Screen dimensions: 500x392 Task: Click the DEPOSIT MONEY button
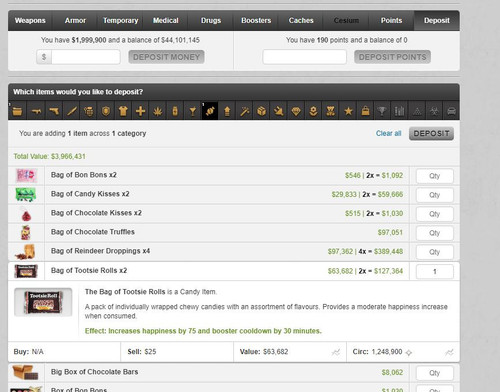coord(166,57)
